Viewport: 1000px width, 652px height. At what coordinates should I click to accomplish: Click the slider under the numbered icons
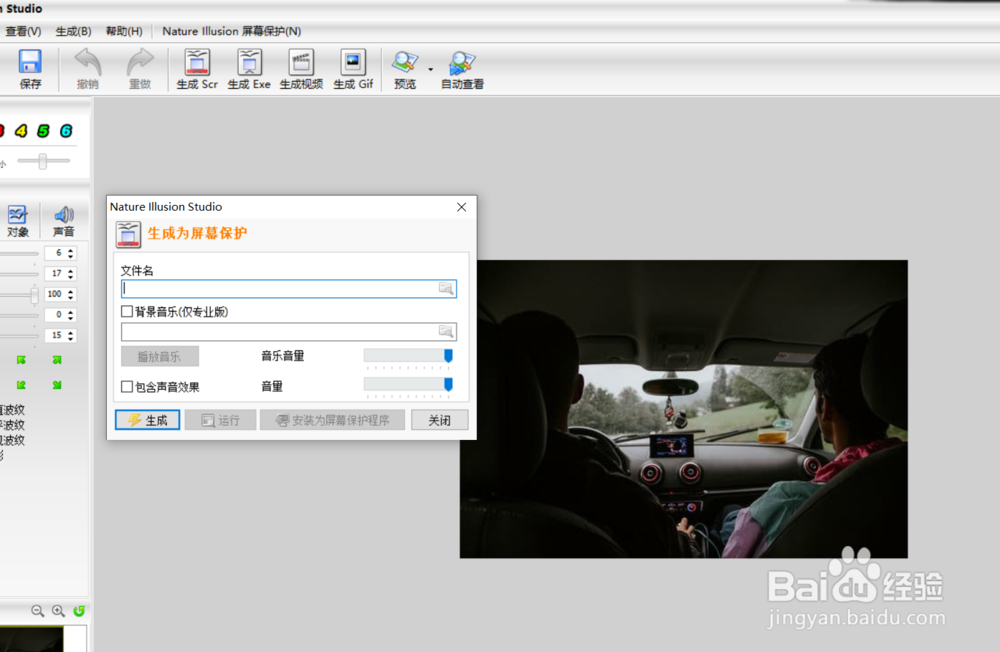pyautogui.click(x=43, y=161)
